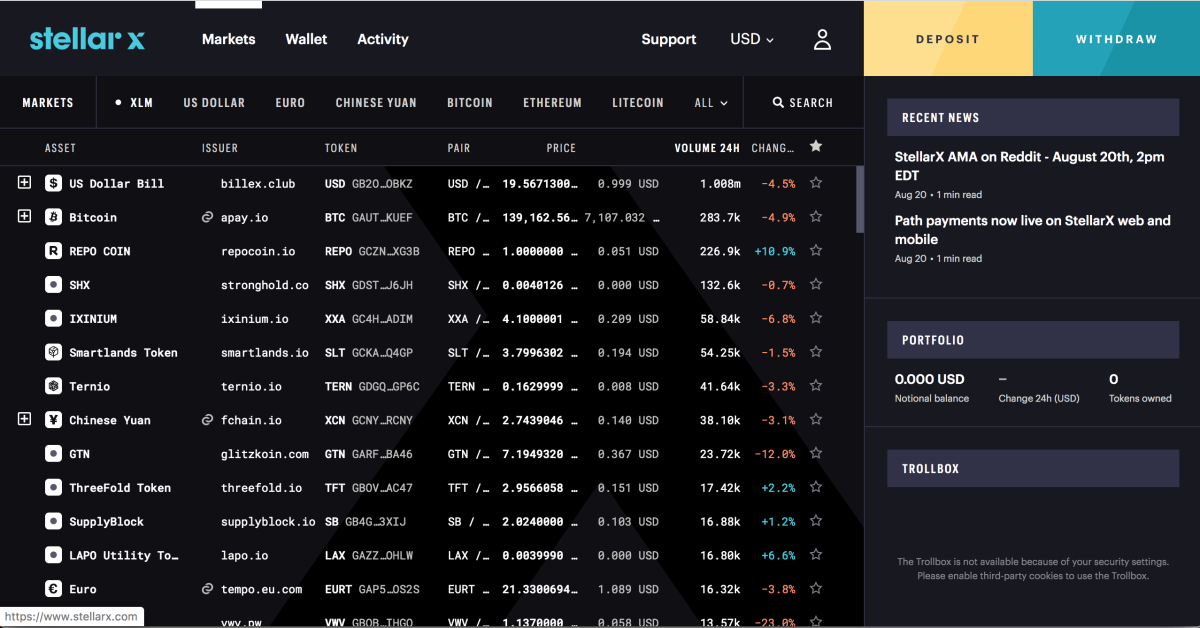
Task: Click the StellarX logo
Action: tap(87, 39)
